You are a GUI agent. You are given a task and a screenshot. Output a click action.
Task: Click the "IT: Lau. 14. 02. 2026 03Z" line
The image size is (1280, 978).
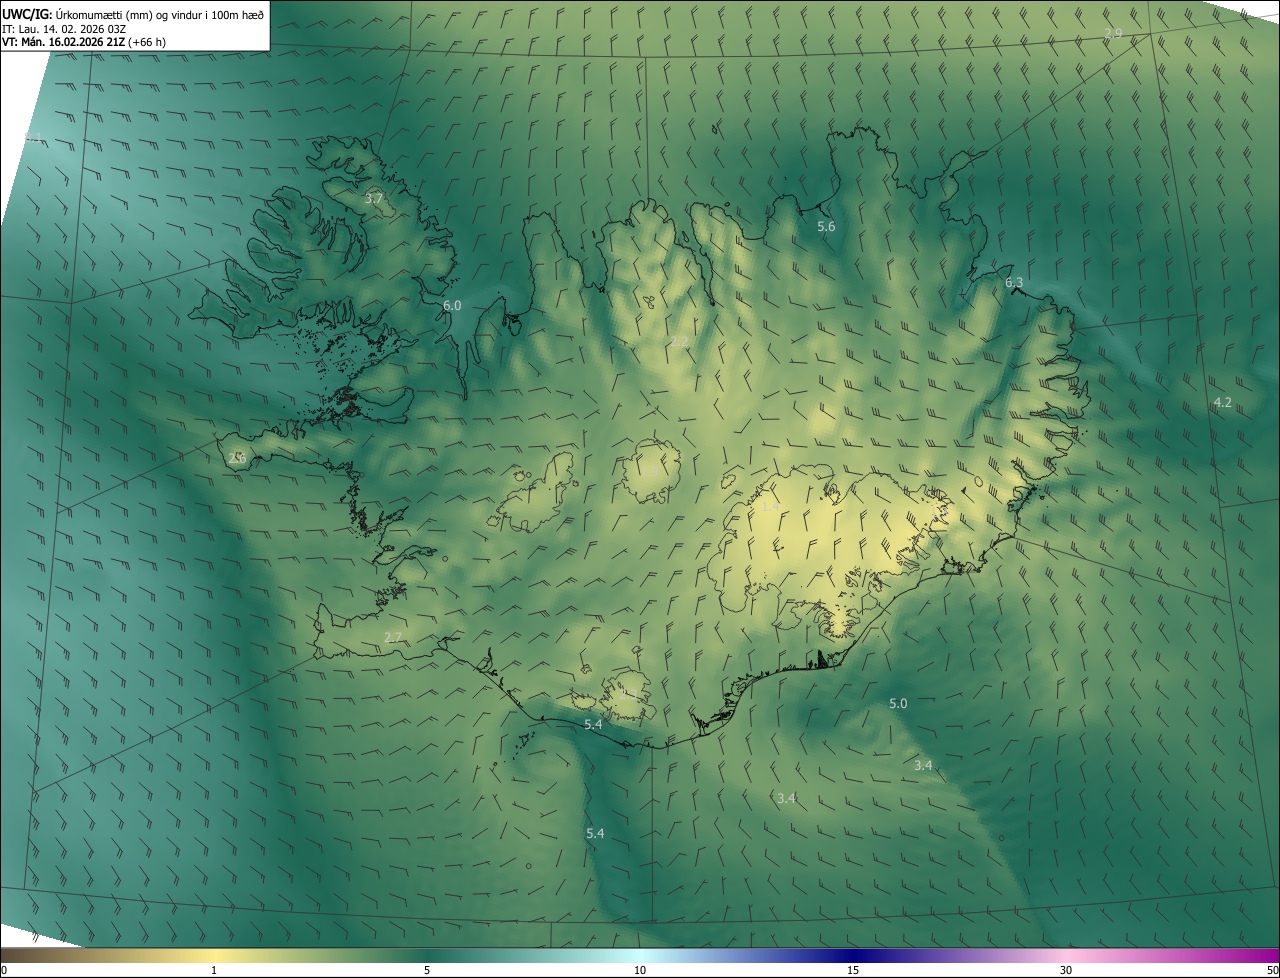(64, 29)
